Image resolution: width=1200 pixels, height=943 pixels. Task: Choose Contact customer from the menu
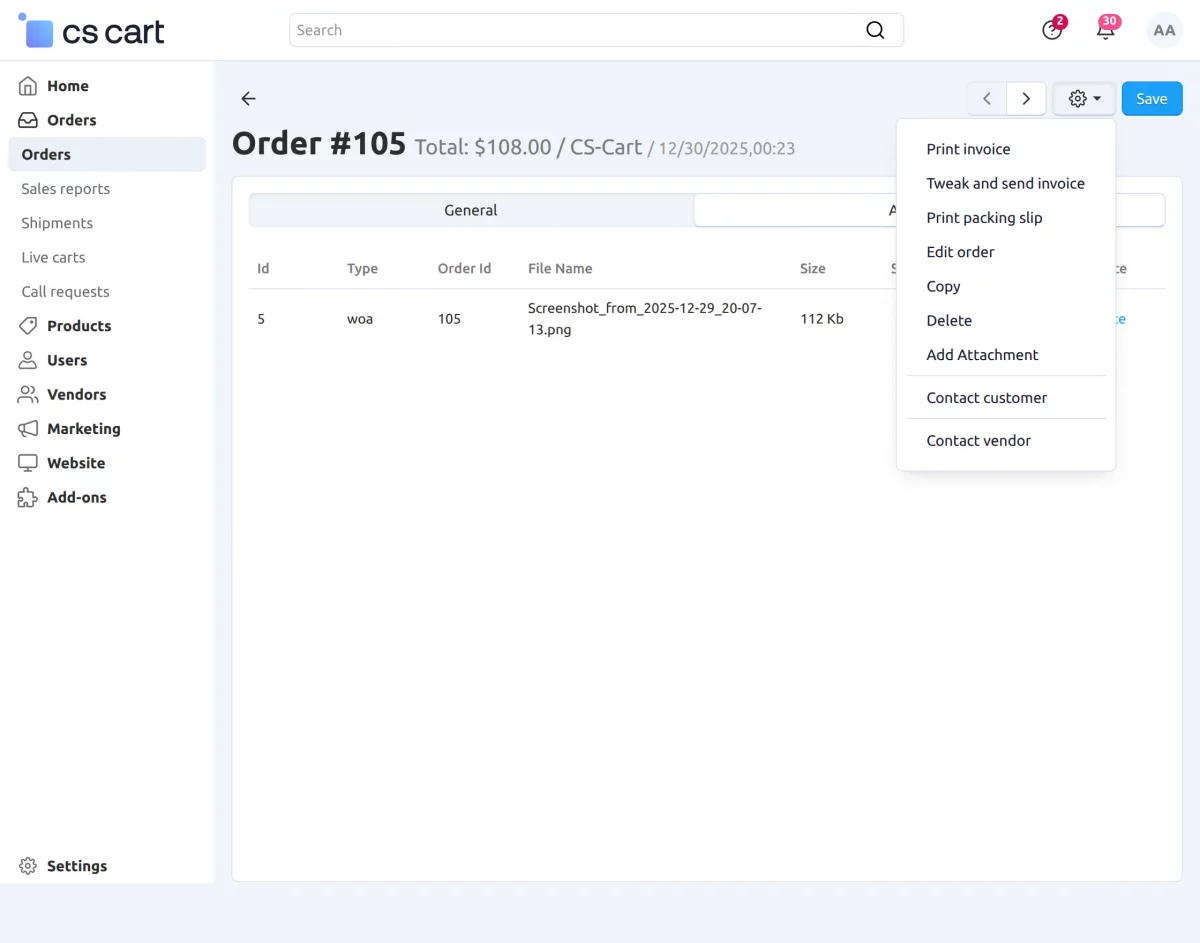click(x=987, y=397)
